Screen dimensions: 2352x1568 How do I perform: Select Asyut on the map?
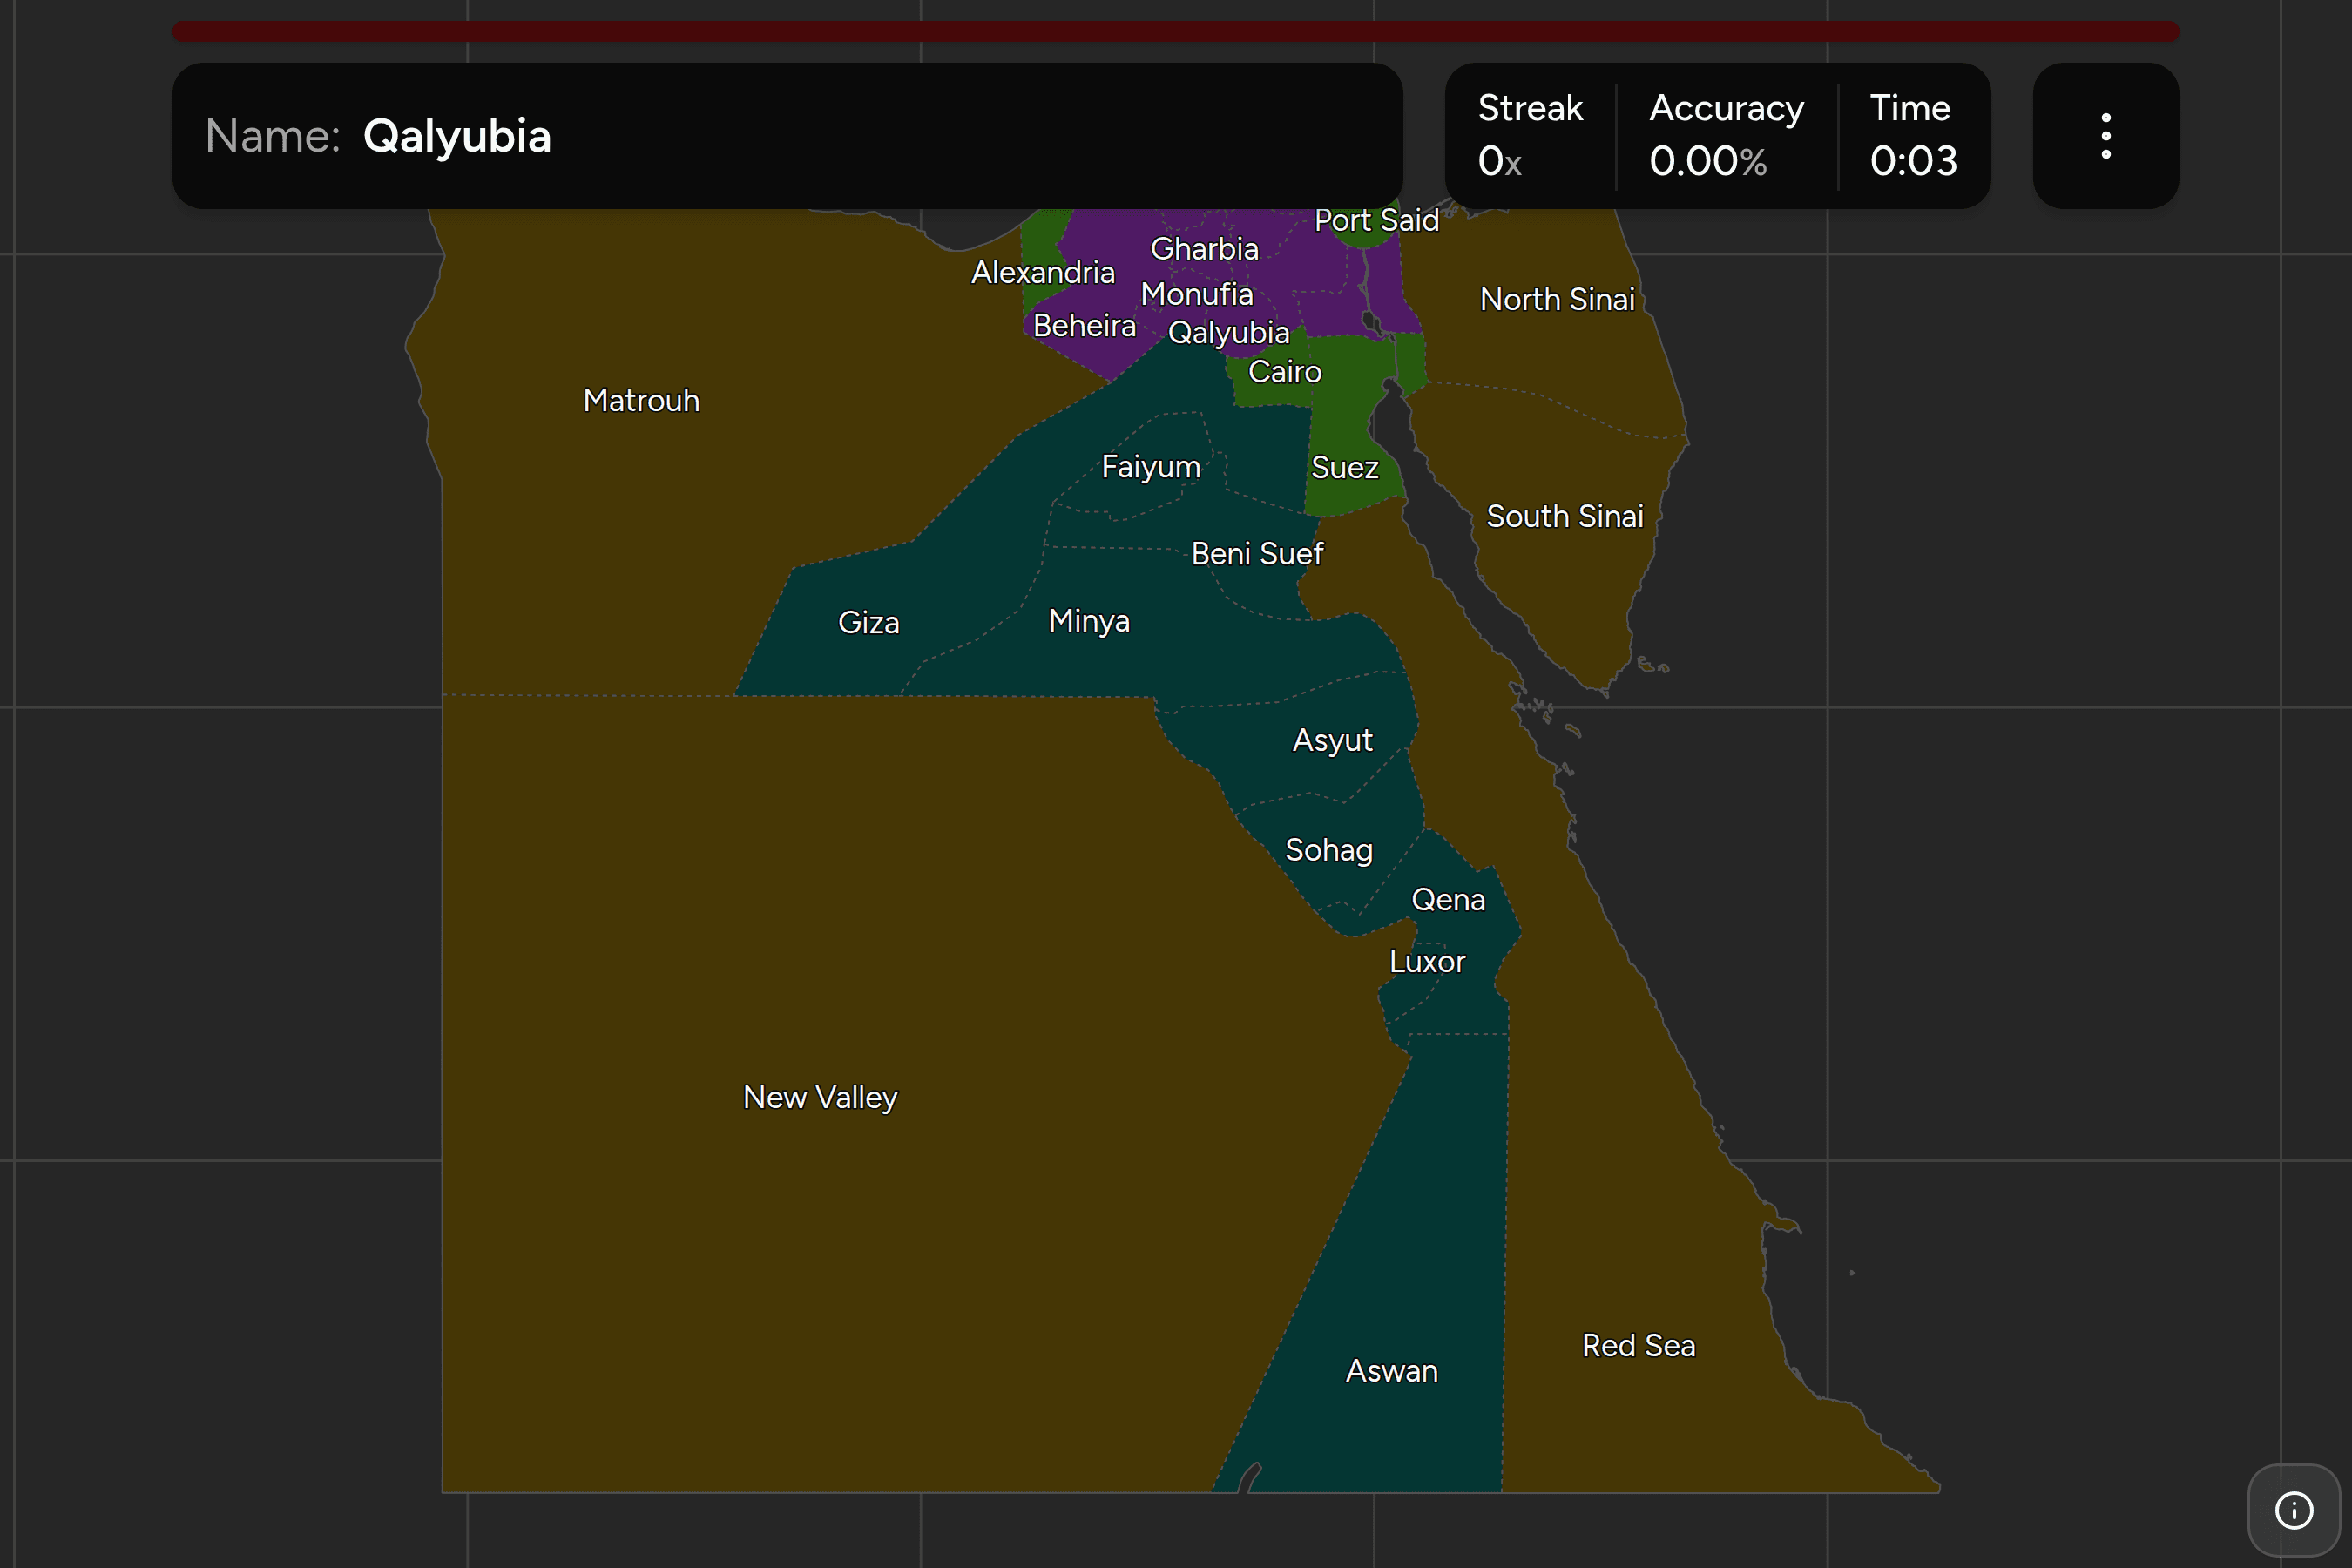coord(1332,740)
